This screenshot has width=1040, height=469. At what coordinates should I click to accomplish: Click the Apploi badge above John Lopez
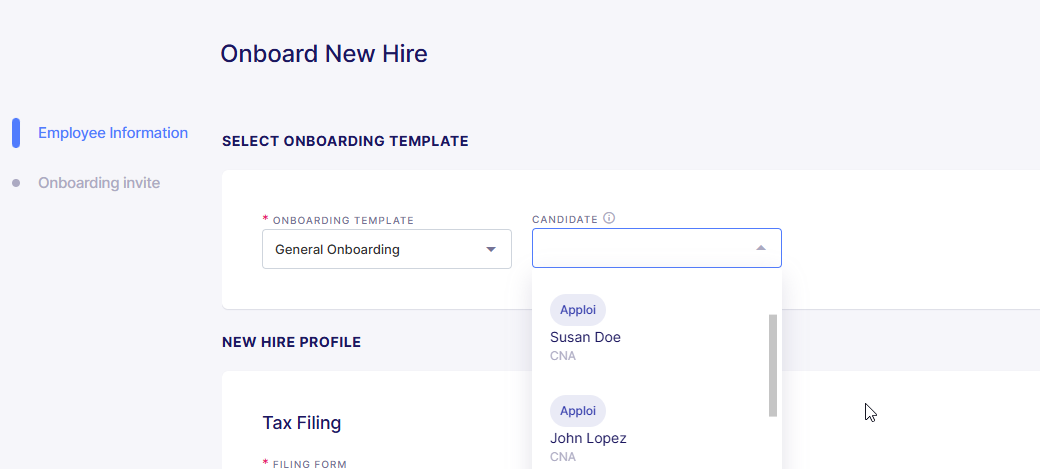point(578,411)
